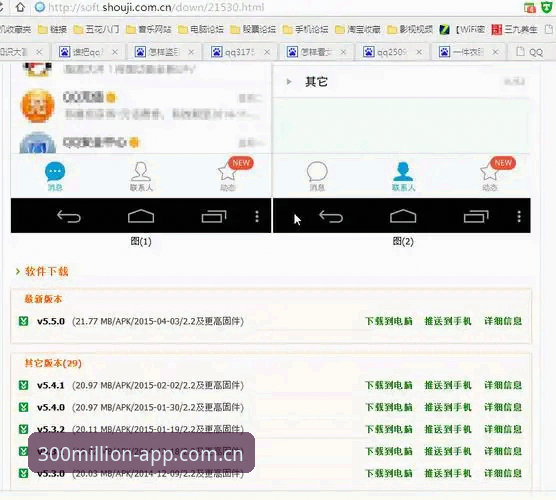Open the WiFi bookmark with Z icon
The height and width of the screenshot is (500, 556).
(462, 29)
